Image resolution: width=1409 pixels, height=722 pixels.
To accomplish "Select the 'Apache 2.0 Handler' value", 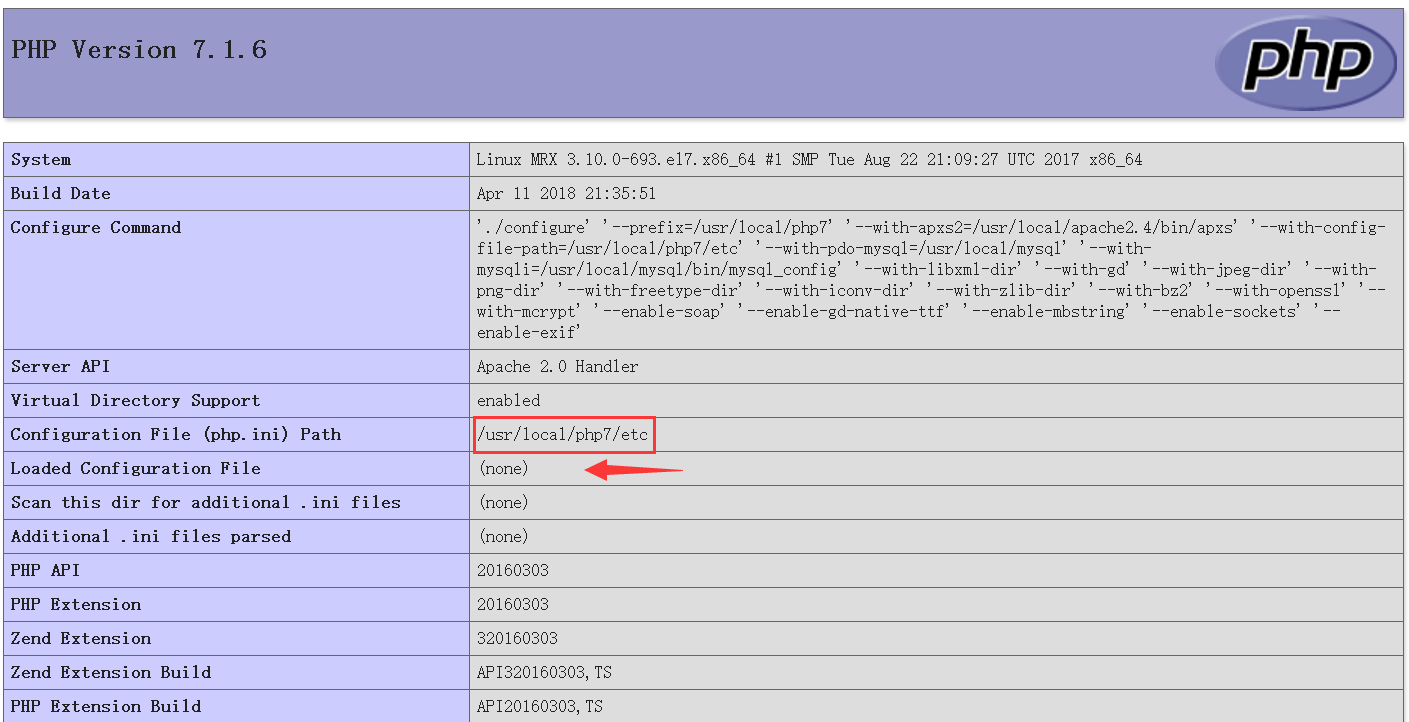I will pyautogui.click(x=557, y=367).
